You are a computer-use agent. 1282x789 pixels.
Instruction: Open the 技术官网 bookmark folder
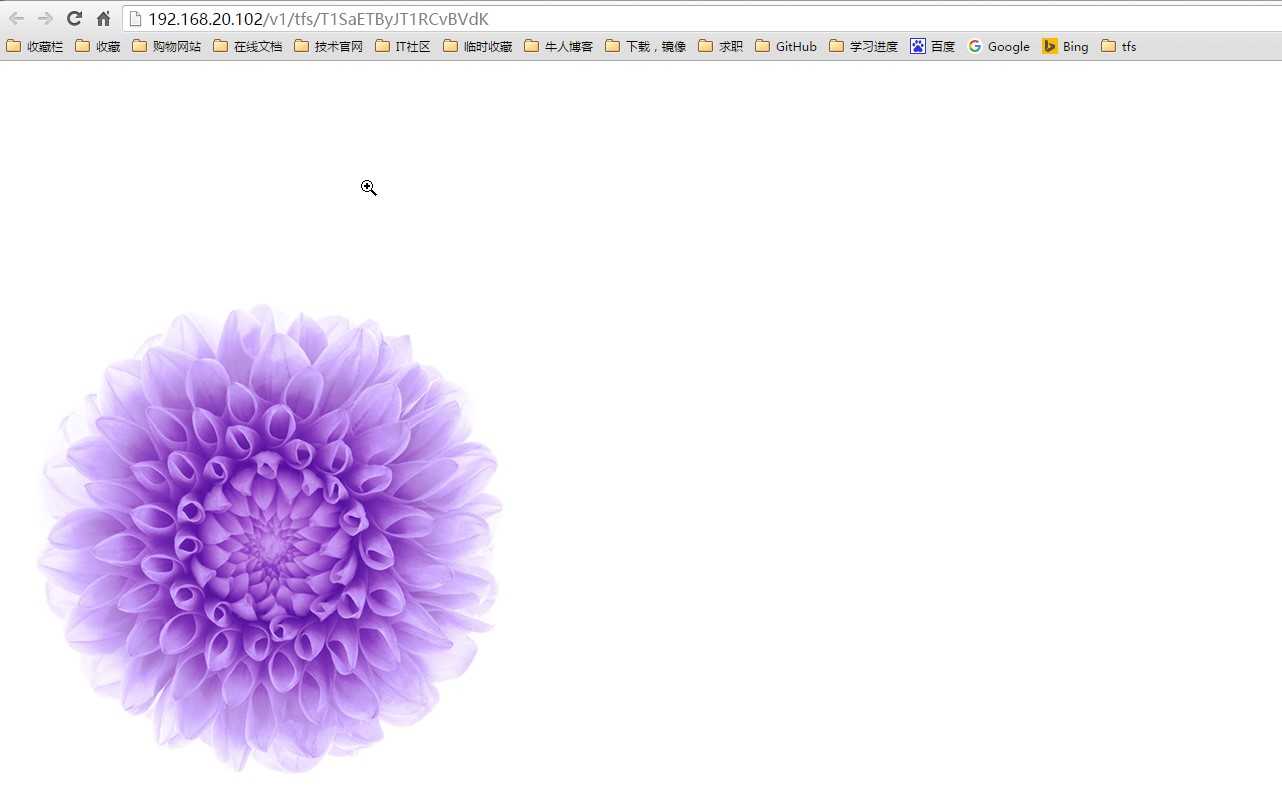click(329, 46)
